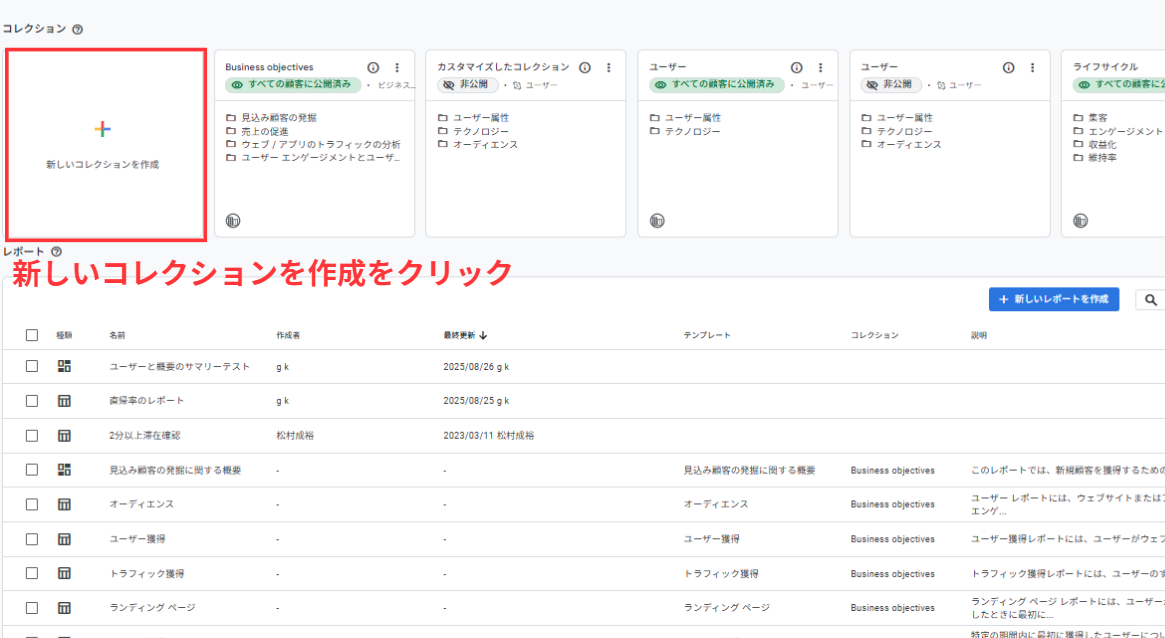Screen dimensions: 1165x638
Task: Click the summary report icon for ユーザーと概要のサマリーテスト
Action: click(64, 366)
